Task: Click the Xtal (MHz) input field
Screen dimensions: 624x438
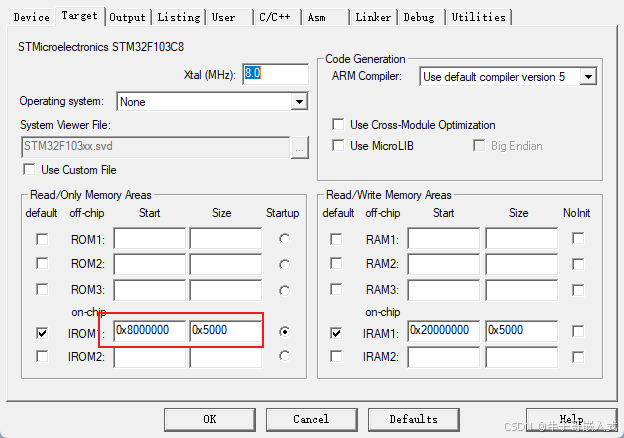Action: [x=275, y=74]
